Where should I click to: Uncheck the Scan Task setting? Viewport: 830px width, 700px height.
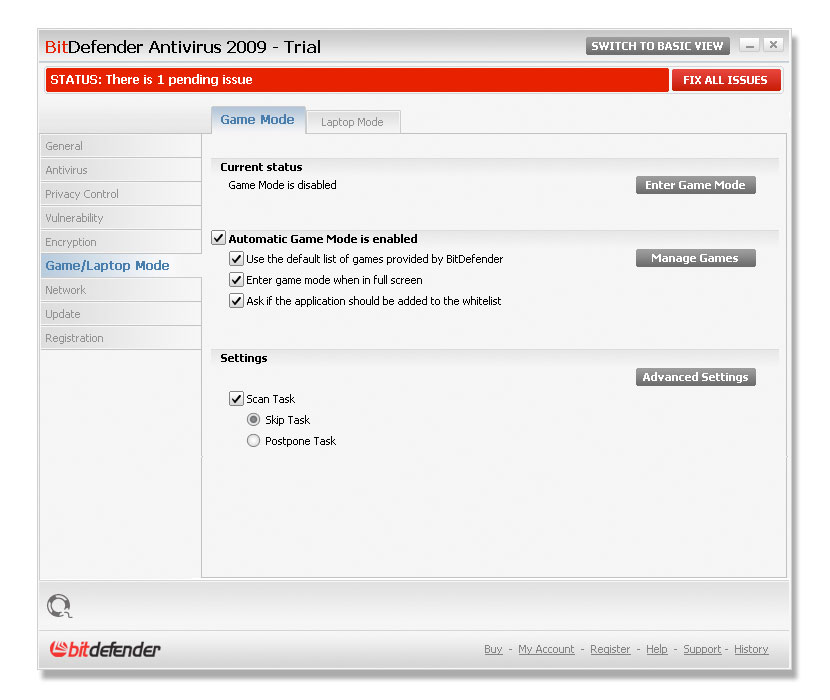pos(236,398)
